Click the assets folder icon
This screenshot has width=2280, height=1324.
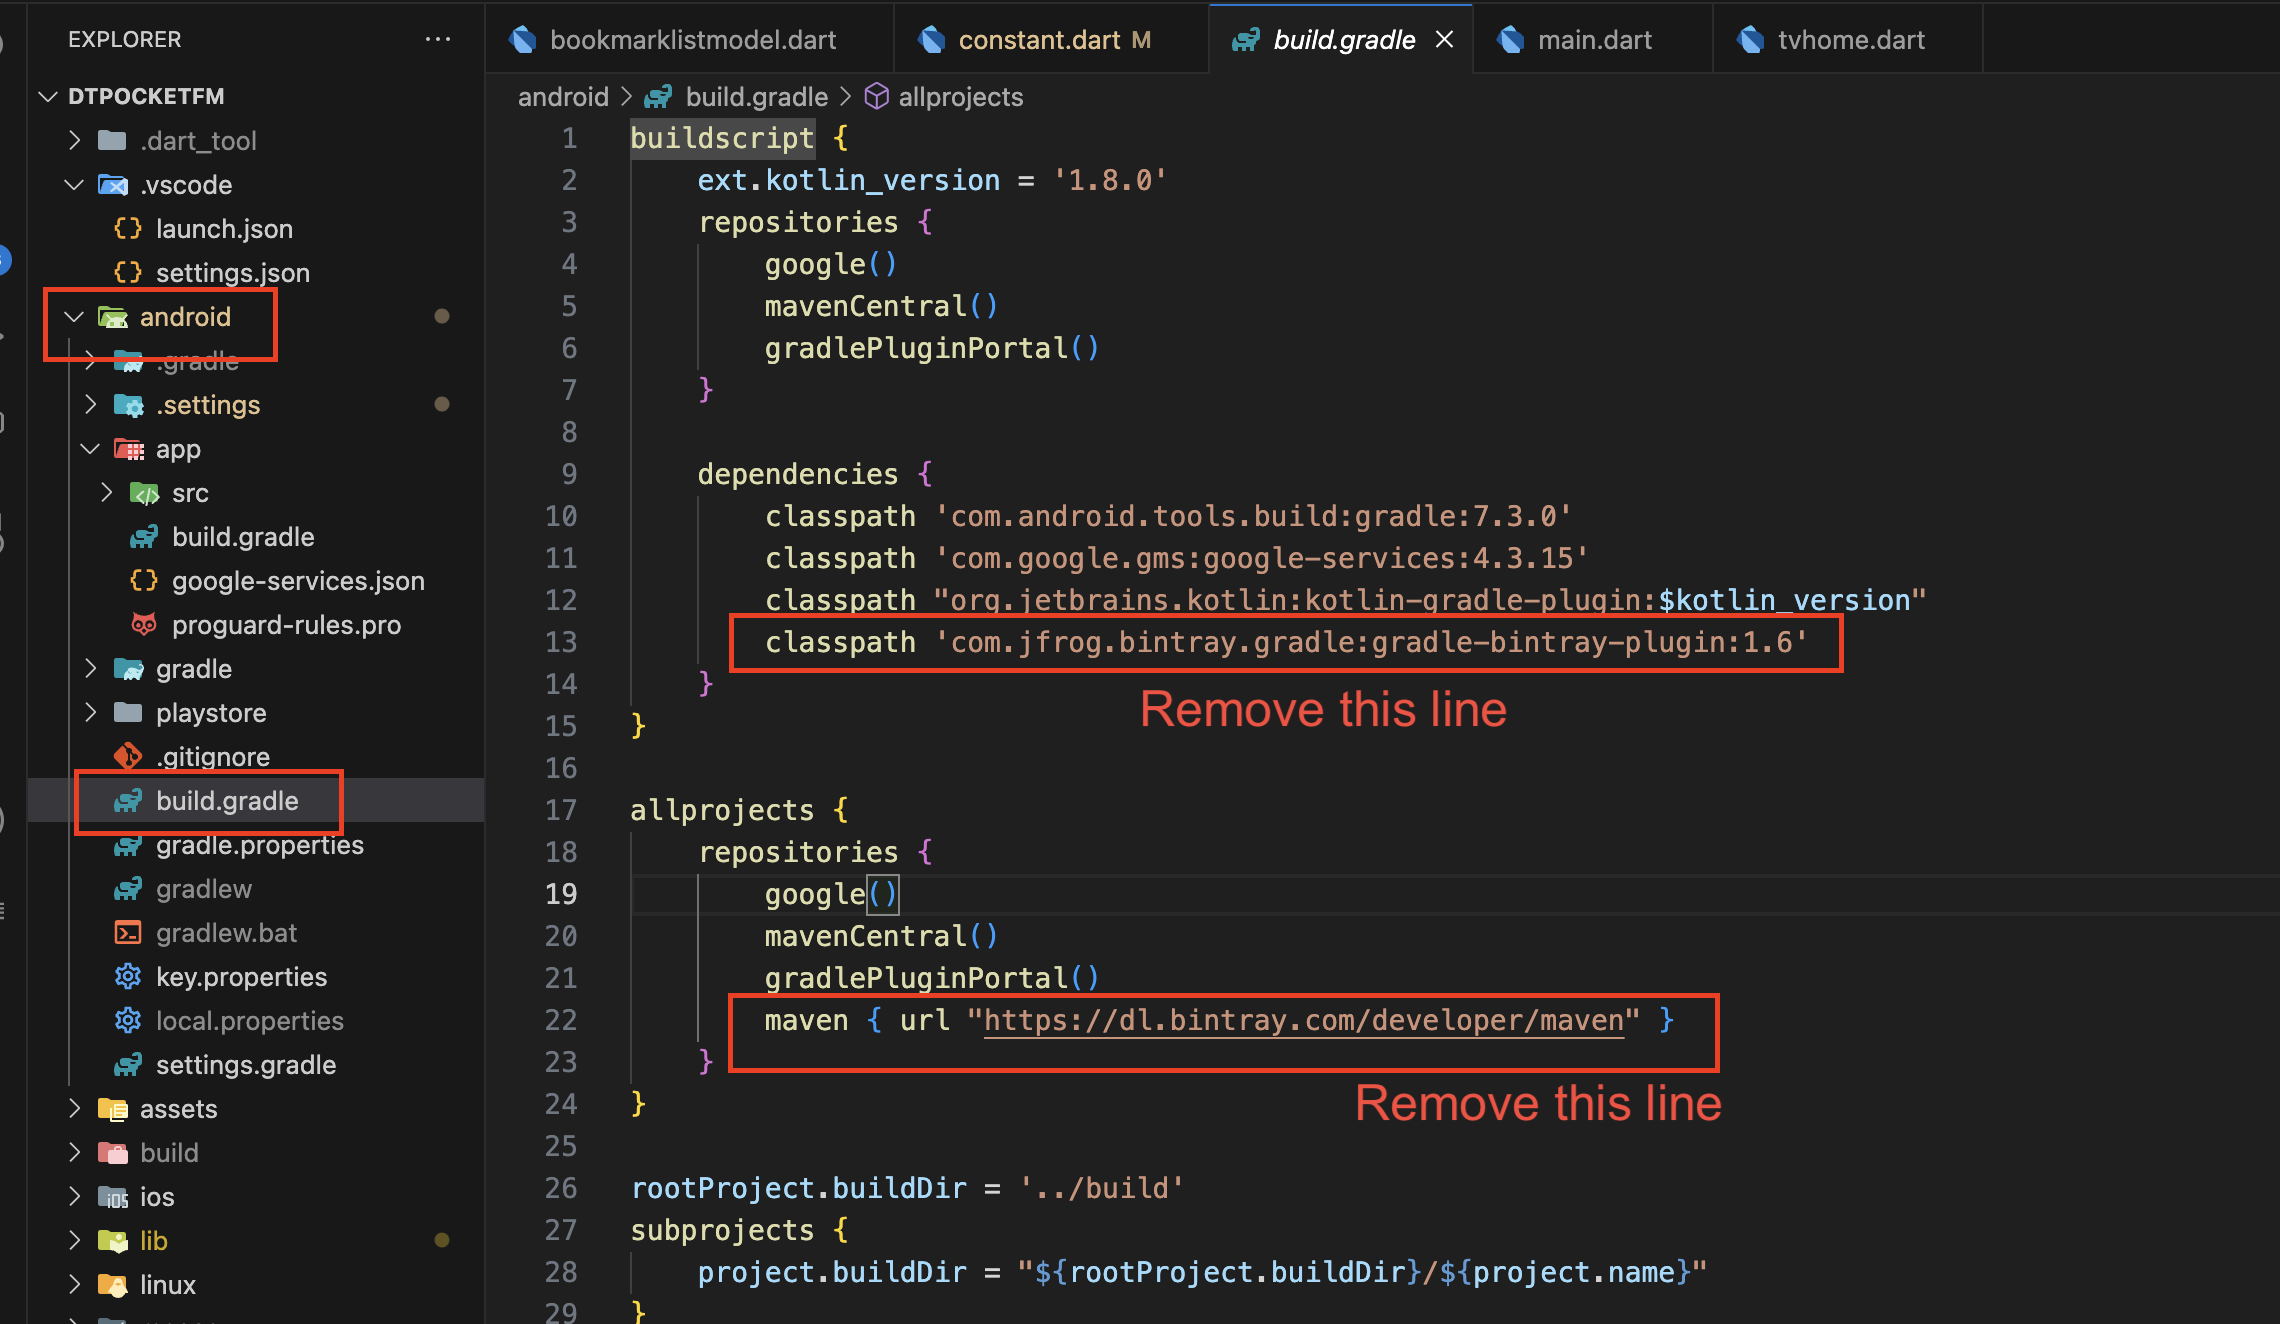click(112, 1109)
